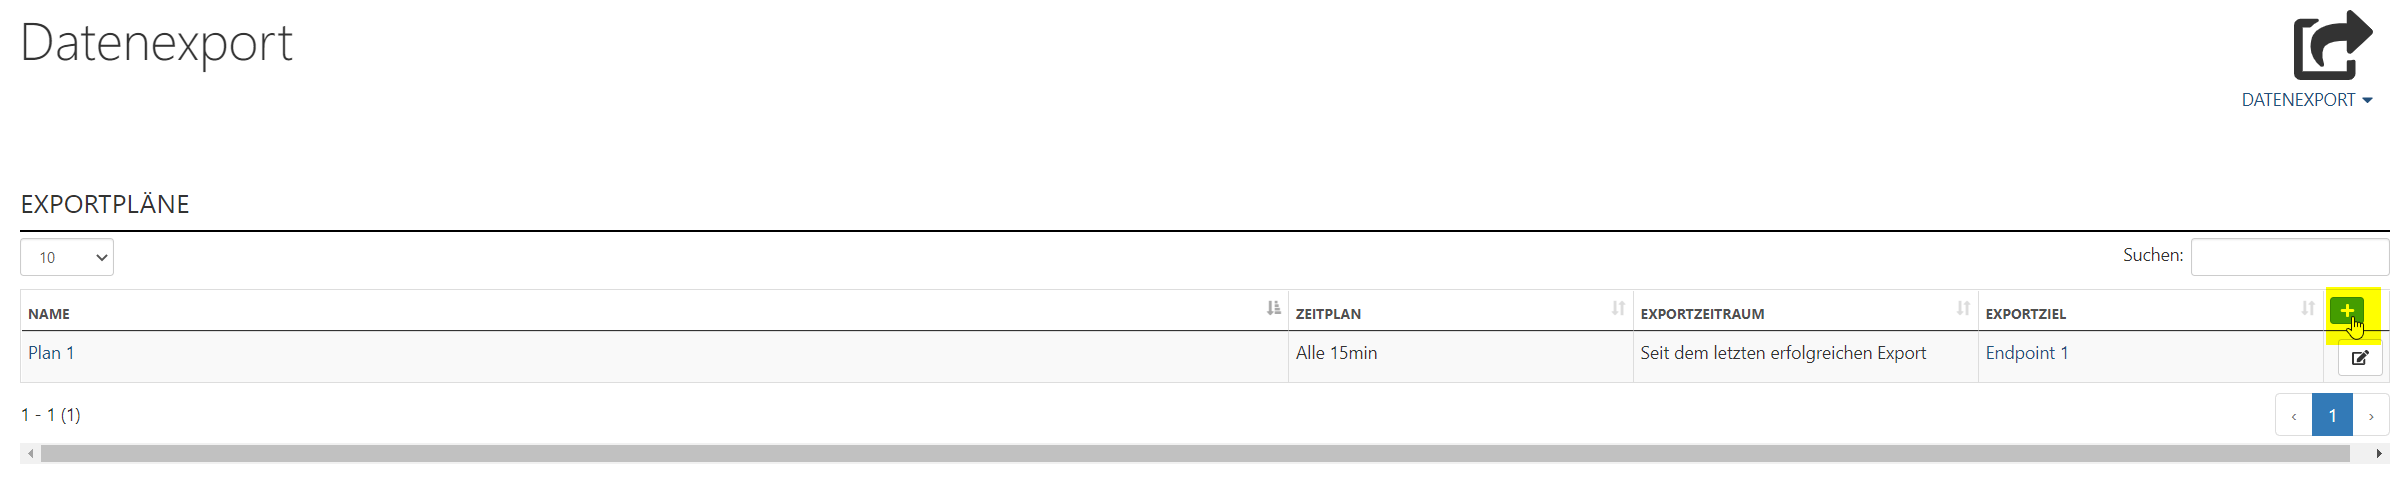Open the Plan 1 link

click(x=51, y=353)
